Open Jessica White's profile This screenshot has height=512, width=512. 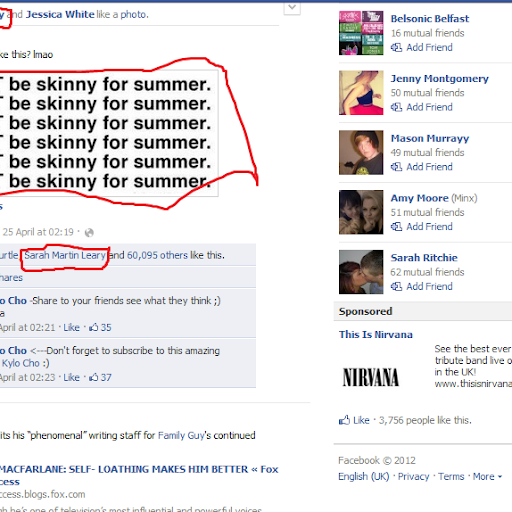[60, 14]
